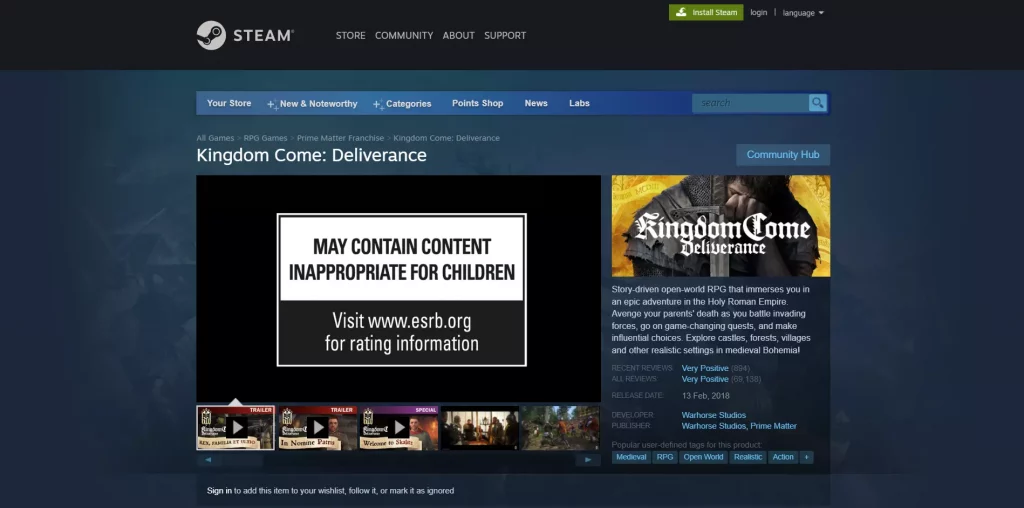Click the Install Steam button
Viewport: 1024px width, 508px height.
(706, 12)
